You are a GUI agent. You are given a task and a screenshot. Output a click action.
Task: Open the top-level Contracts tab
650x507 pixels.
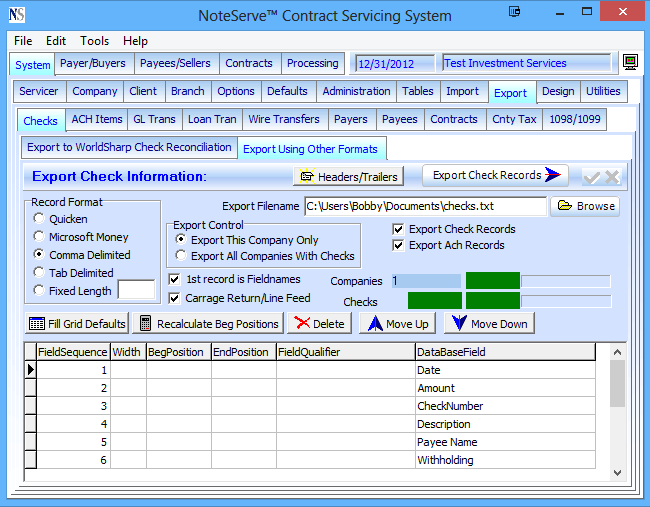pos(249,63)
